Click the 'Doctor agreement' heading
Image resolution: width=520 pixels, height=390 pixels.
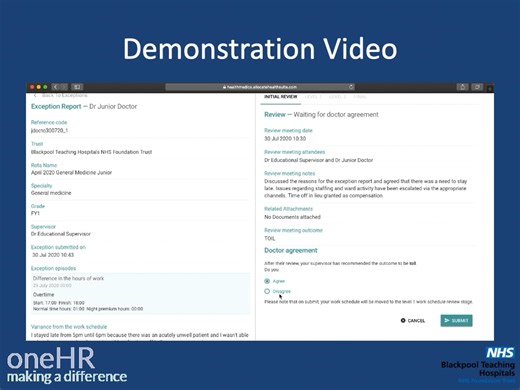pyautogui.click(x=291, y=250)
